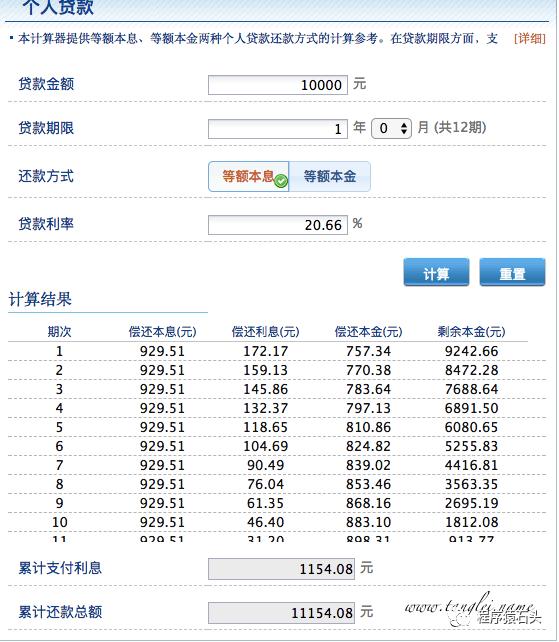The width and height of the screenshot is (559, 642).
Task: Click principal value 839.02
Action: (x=369, y=465)
